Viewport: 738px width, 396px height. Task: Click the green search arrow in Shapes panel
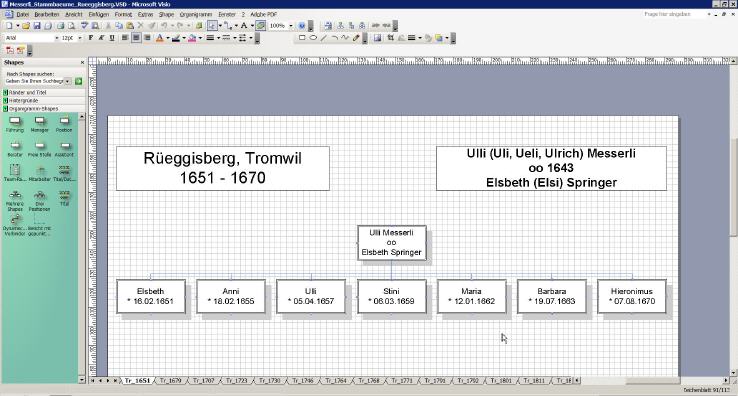(78, 81)
